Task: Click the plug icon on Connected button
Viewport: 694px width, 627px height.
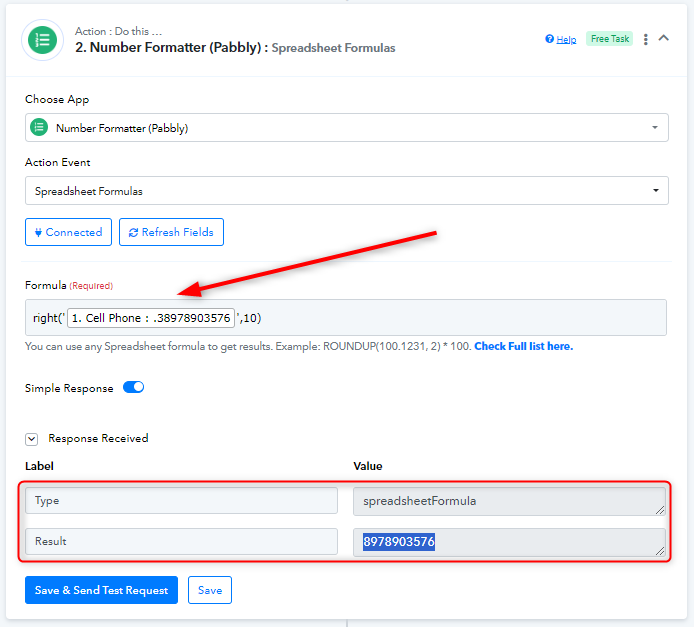Action: tap(39, 232)
